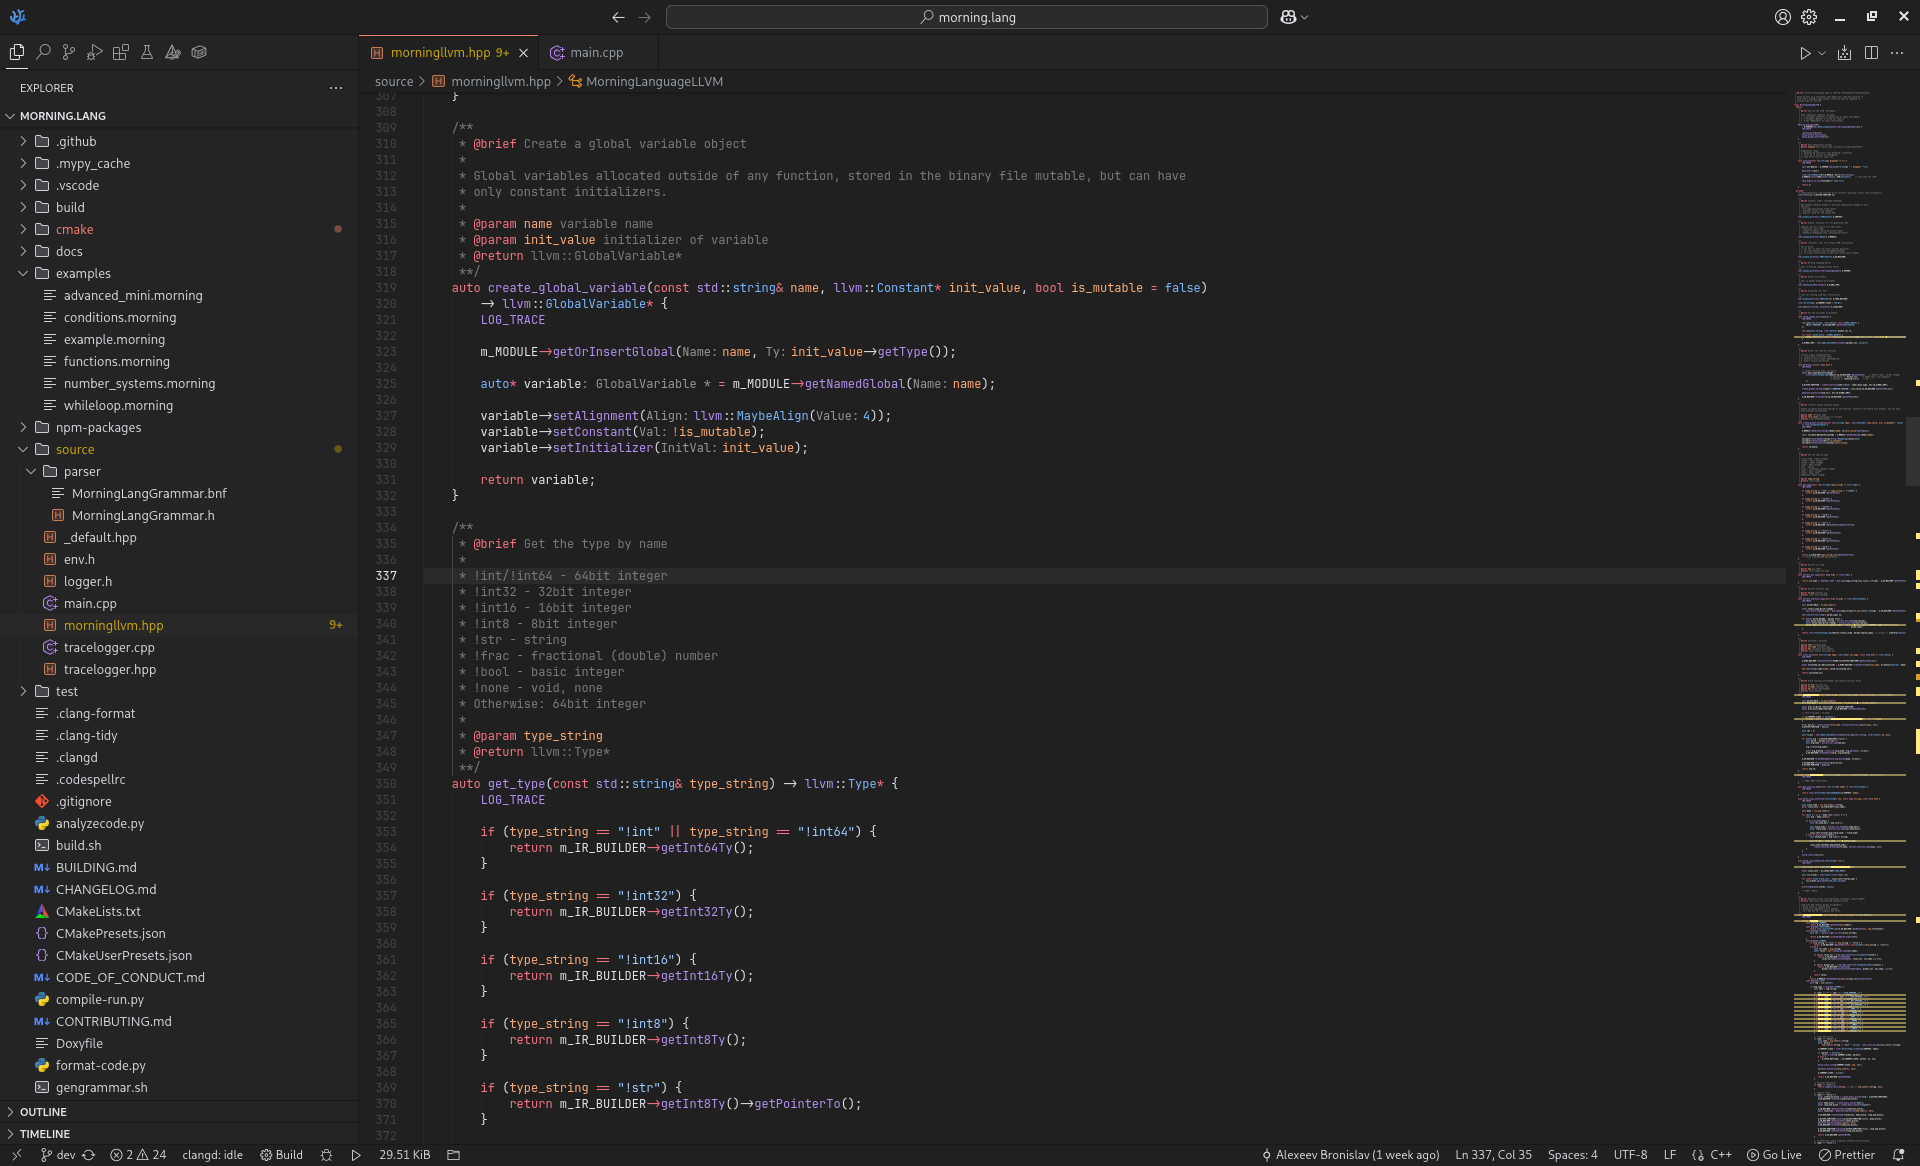Toggle the Go Live server
The height and width of the screenshot is (1166, 1920).
click(x=1774, y=1155)
